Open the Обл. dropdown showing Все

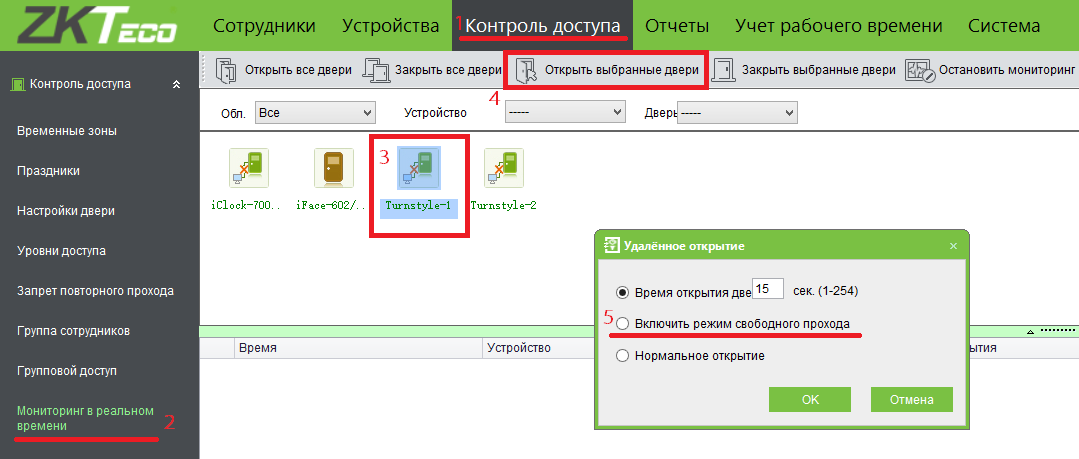point(315,112)
